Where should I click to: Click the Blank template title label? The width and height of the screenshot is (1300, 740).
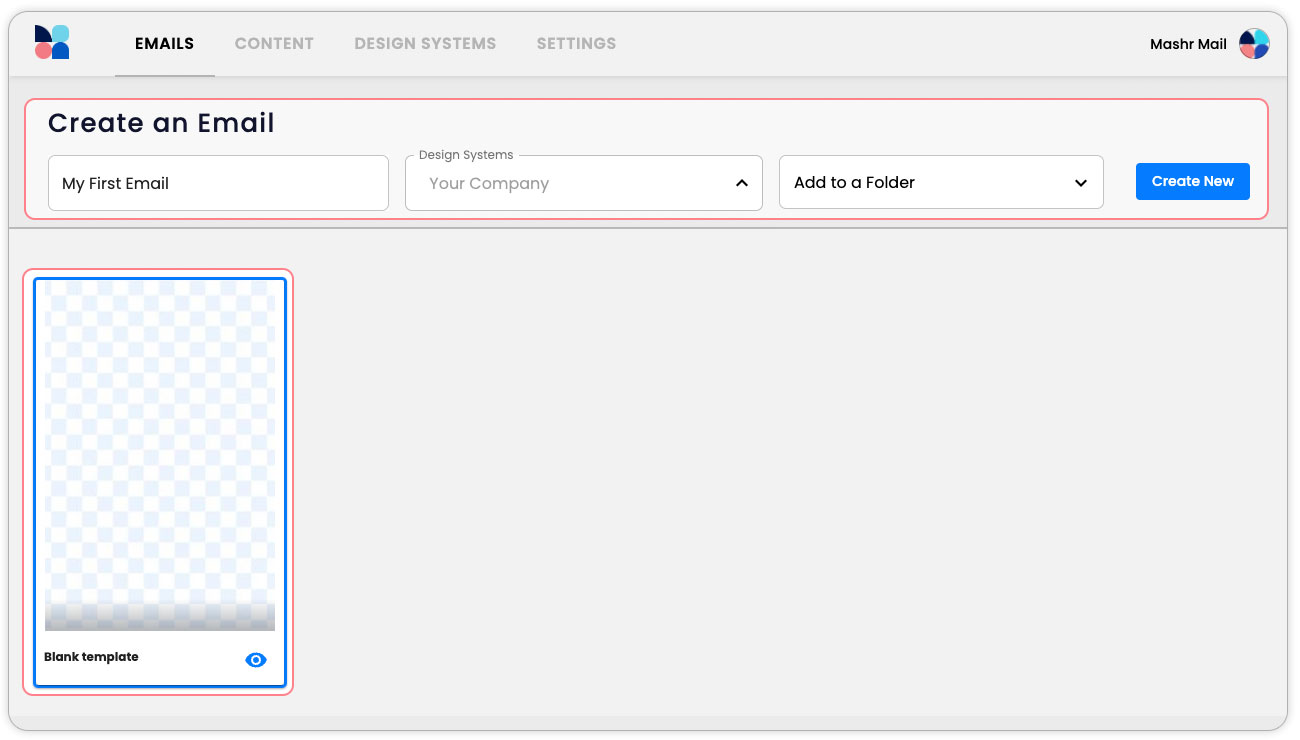coord(91,657)
